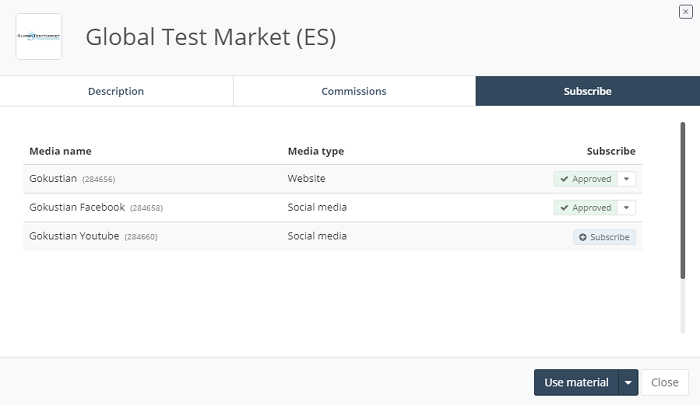Subscribe the Gokustian Youtube media

(x=604, y=237)
